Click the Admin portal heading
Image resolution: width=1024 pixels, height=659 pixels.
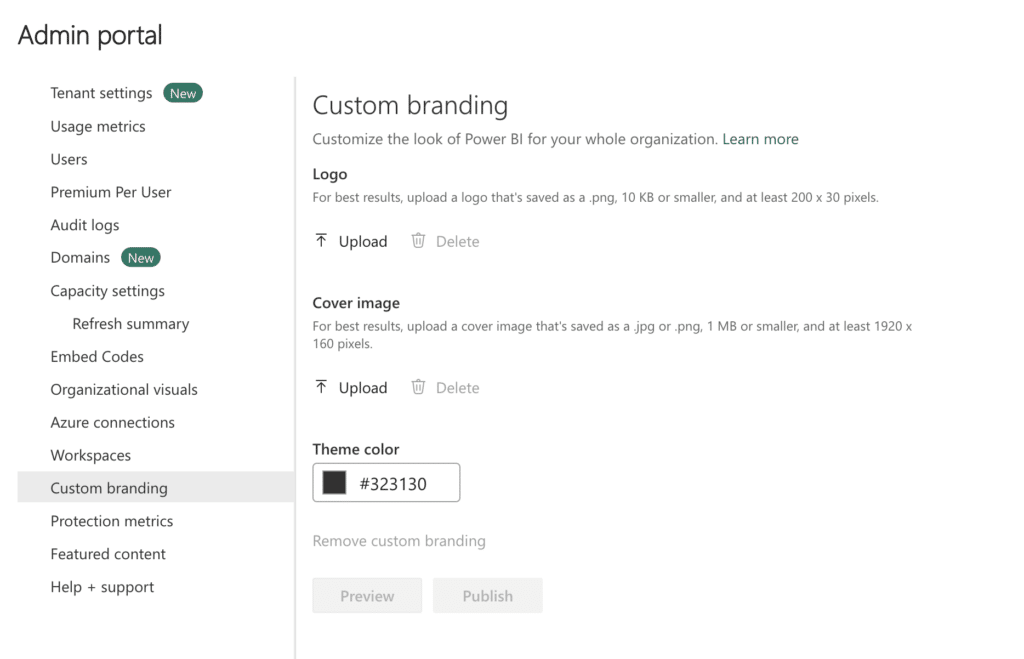90,35
